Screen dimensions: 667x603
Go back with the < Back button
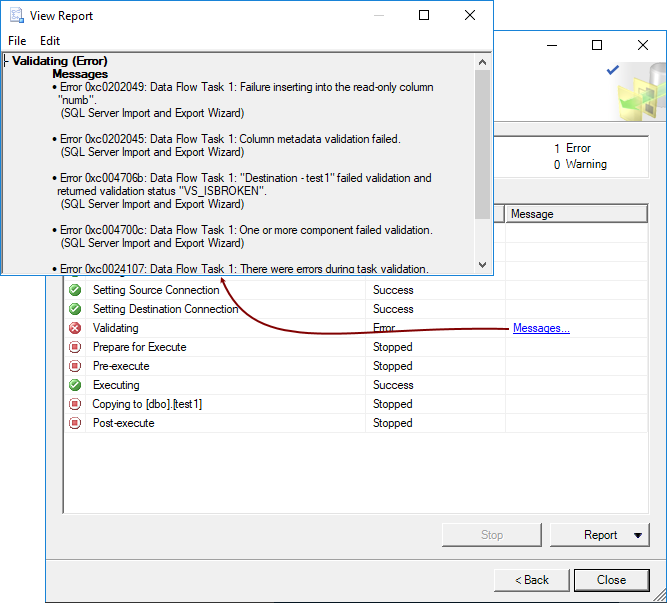click(532, 580)
